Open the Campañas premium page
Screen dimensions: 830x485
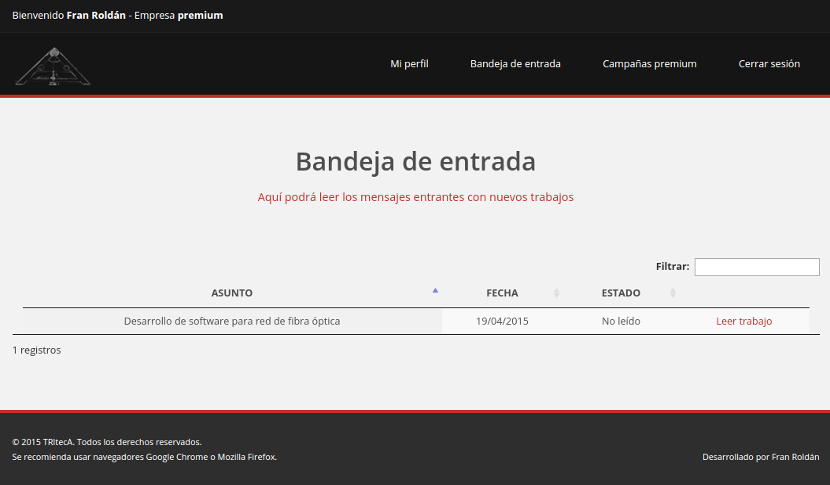coord(649,64)
